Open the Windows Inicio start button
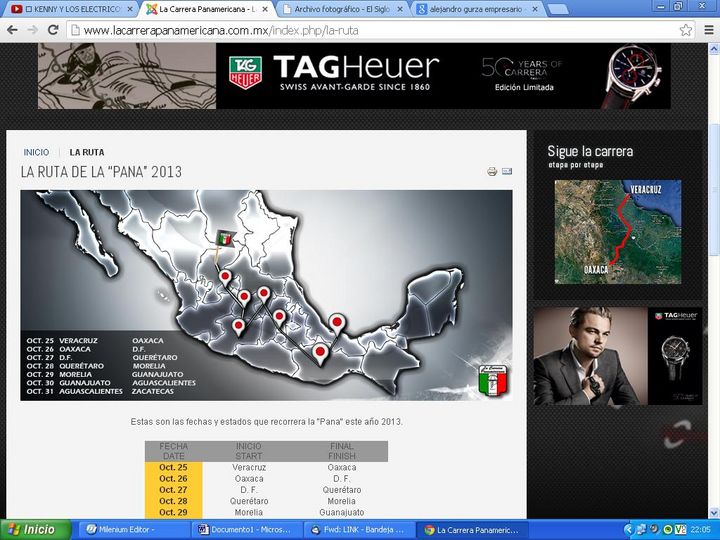720x540 pixels. click(36, 530)
